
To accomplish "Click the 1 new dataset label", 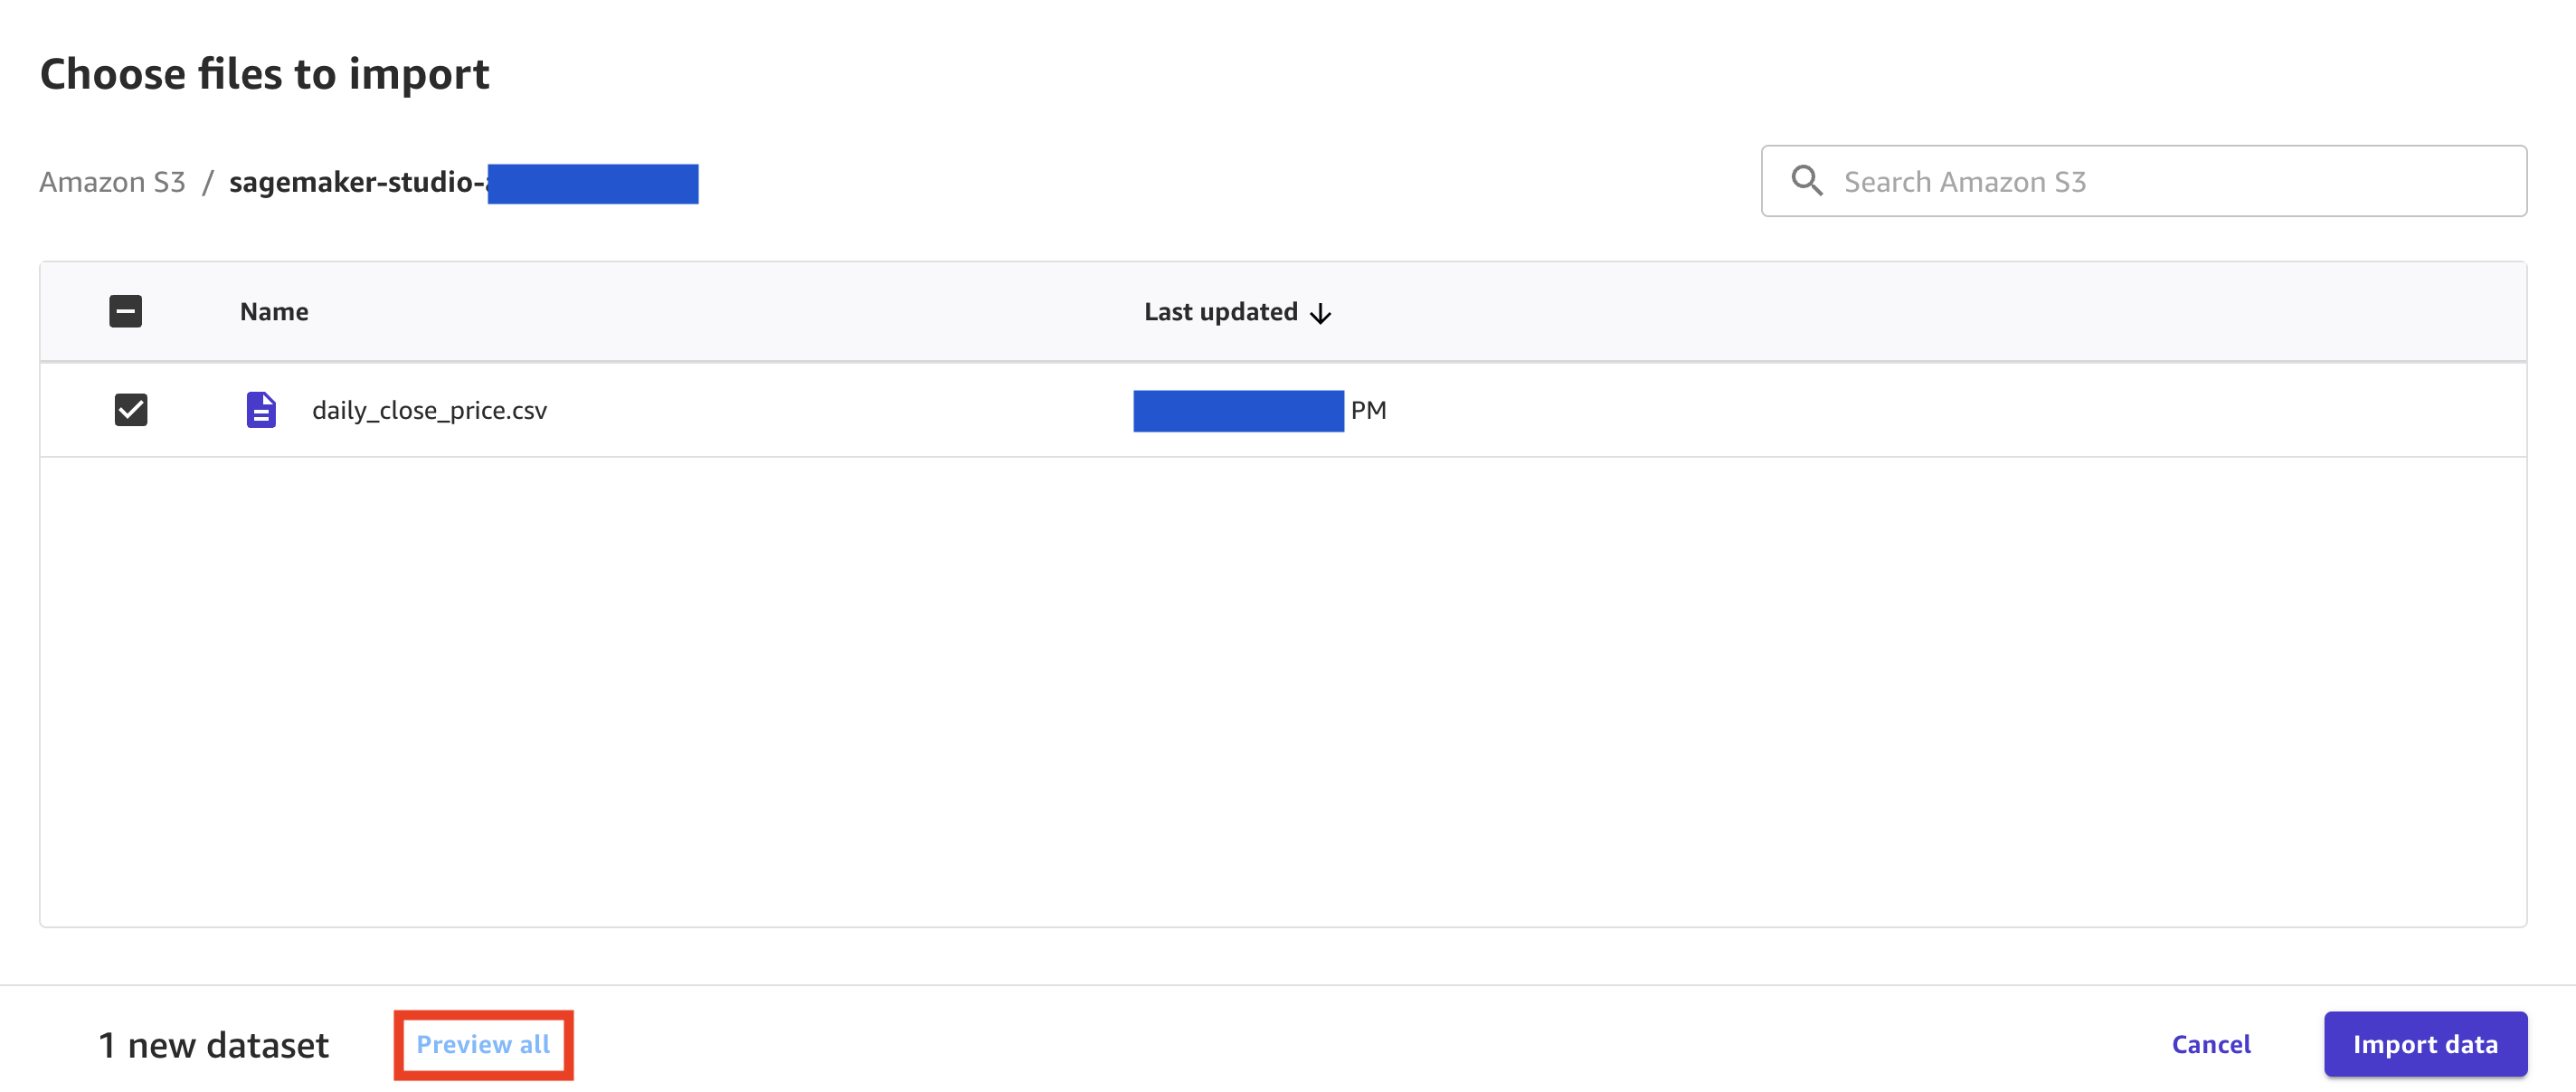I will pyautogui.click(x=213, y=1045).
